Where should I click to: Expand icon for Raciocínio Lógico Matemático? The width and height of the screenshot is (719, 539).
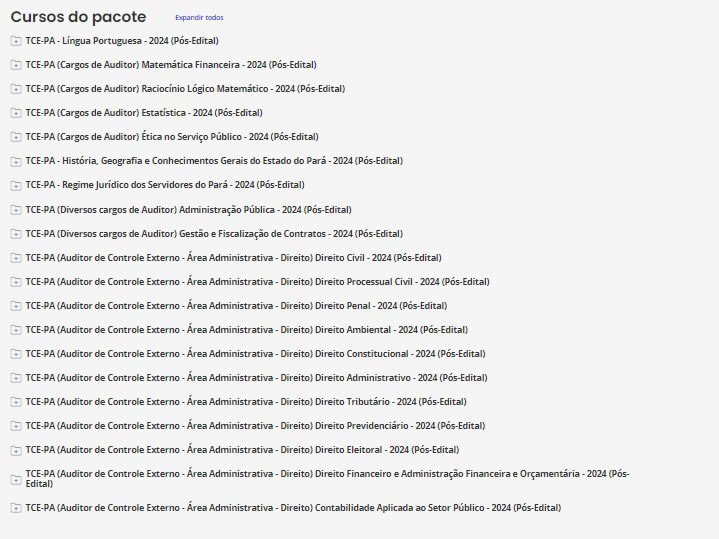15,89
